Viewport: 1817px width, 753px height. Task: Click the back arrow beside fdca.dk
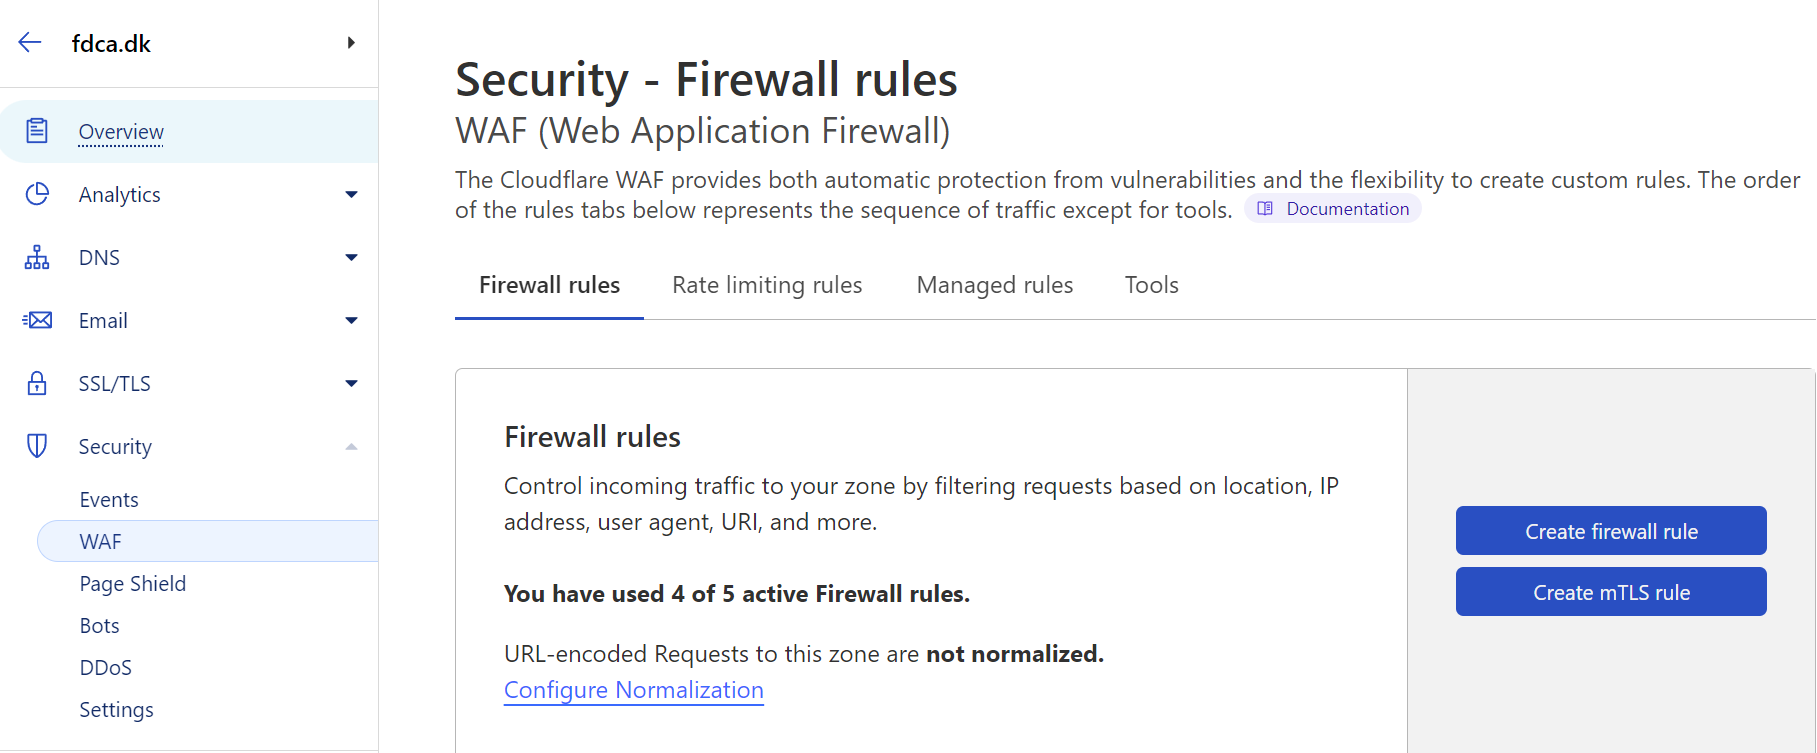[30, 42]
